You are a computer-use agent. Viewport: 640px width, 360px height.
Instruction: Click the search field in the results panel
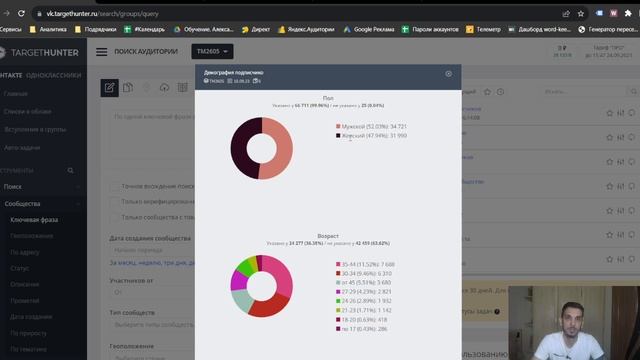click(584, 92)
